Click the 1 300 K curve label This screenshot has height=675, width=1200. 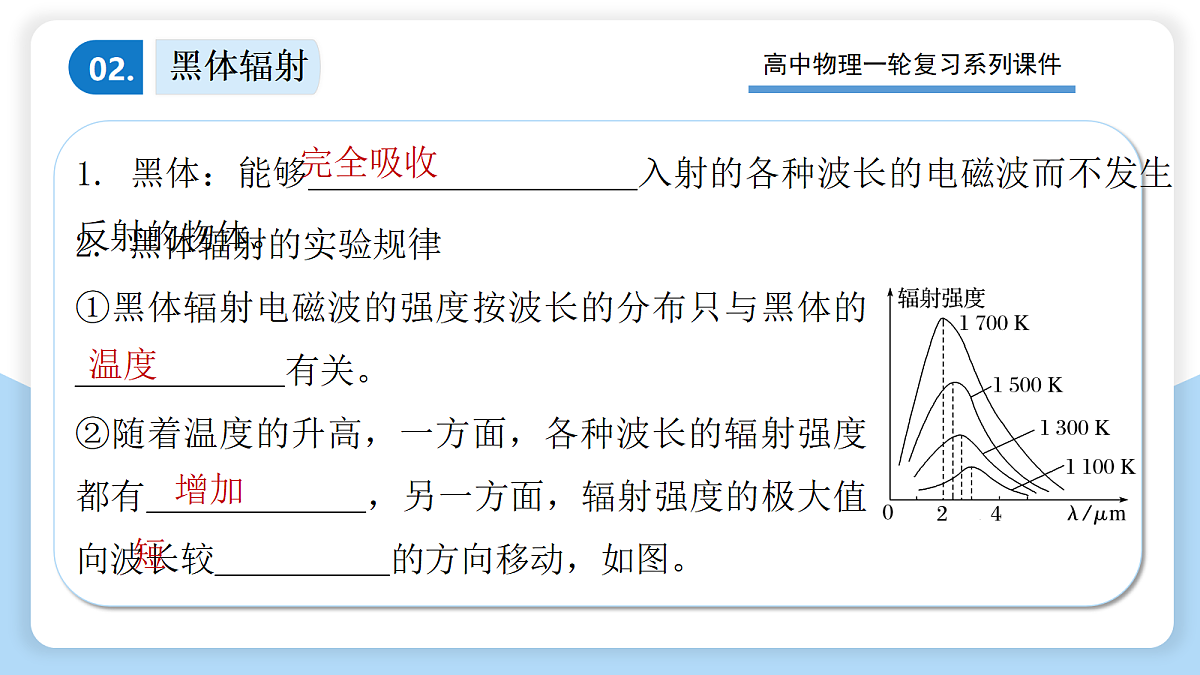(1075, 429)
